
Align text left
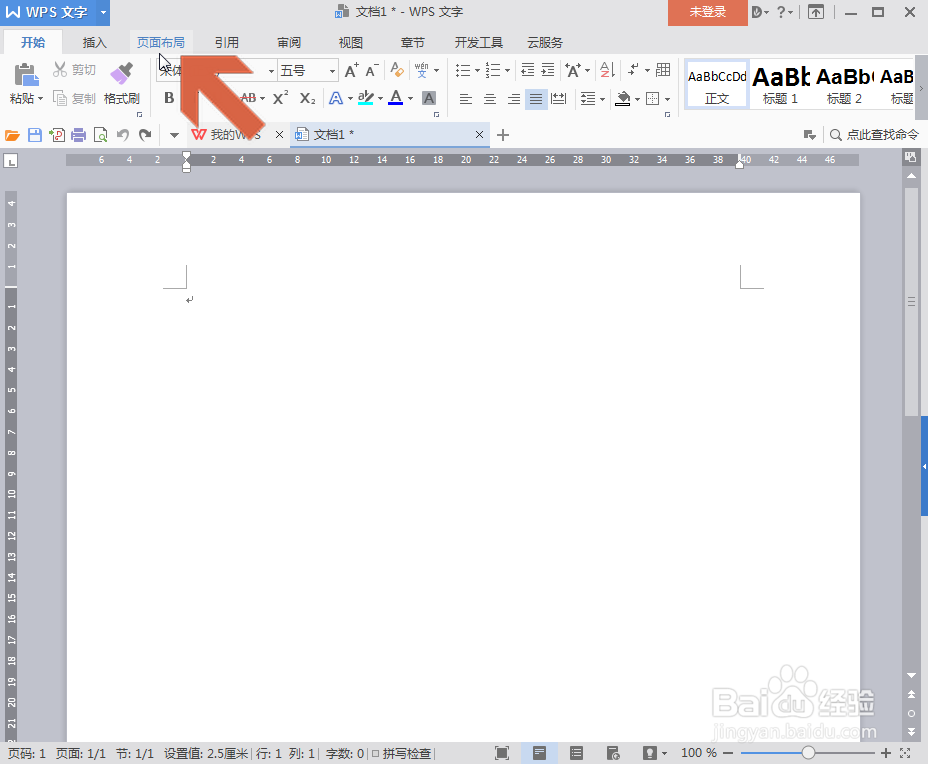tap(466, 99)
